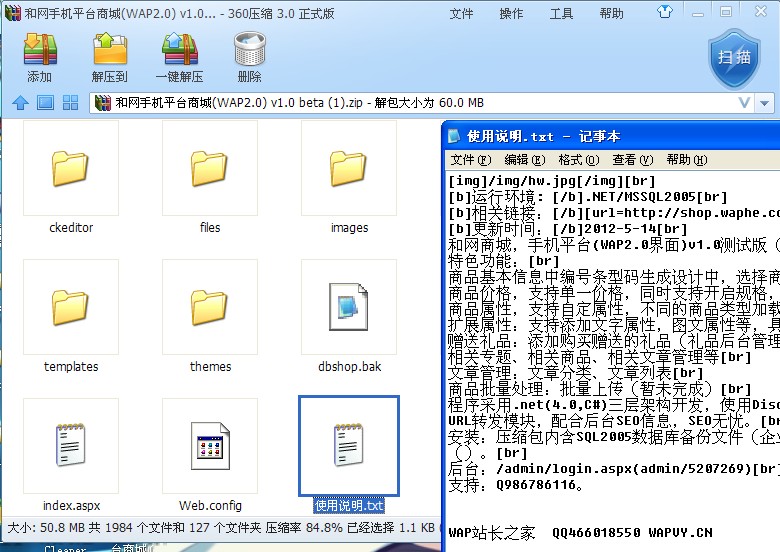The width and height of the screenshot is (780, 552).
Task: Click the 添加 (Add) toolbar icon
Action: (40, 50)
